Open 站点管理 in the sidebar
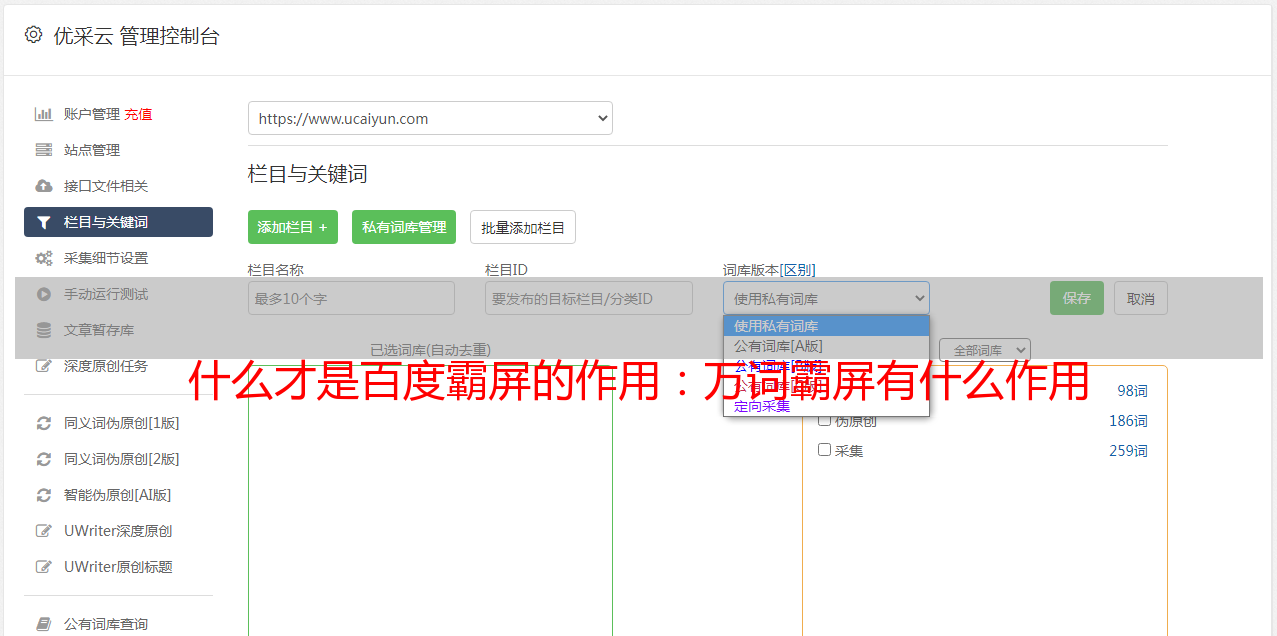 click(92, 150)
